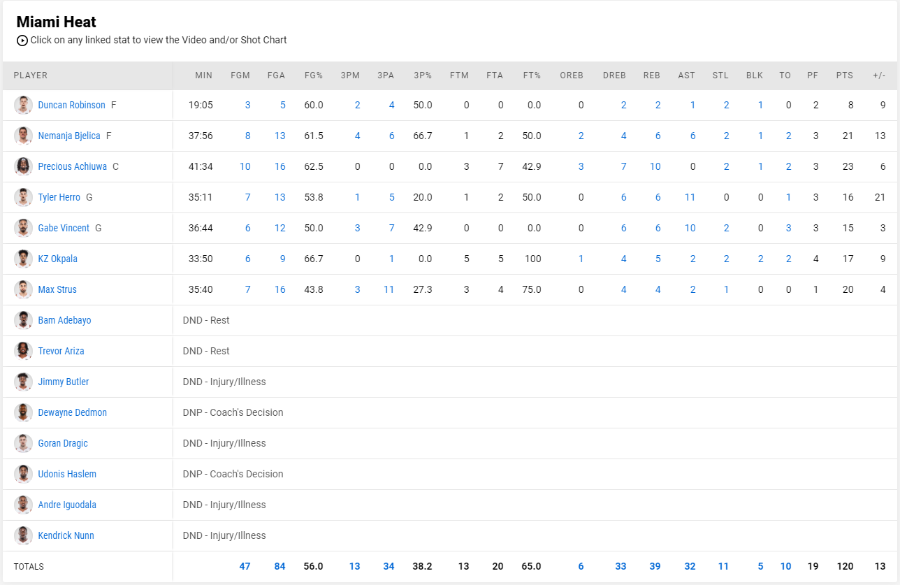
Task: Open Trevor Ariza's player page
Action: [61, 351]
